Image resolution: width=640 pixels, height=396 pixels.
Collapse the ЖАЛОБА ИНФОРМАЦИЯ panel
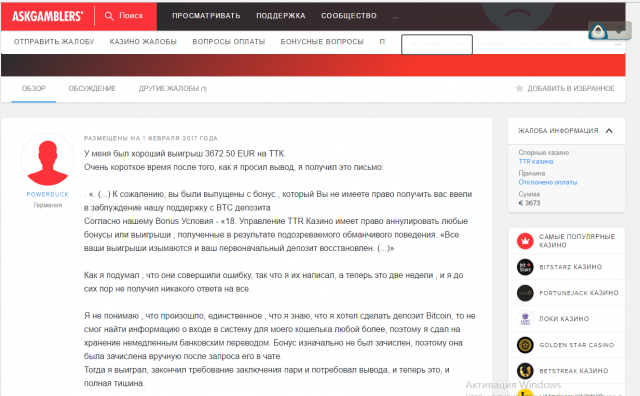(x=609, y=131)
